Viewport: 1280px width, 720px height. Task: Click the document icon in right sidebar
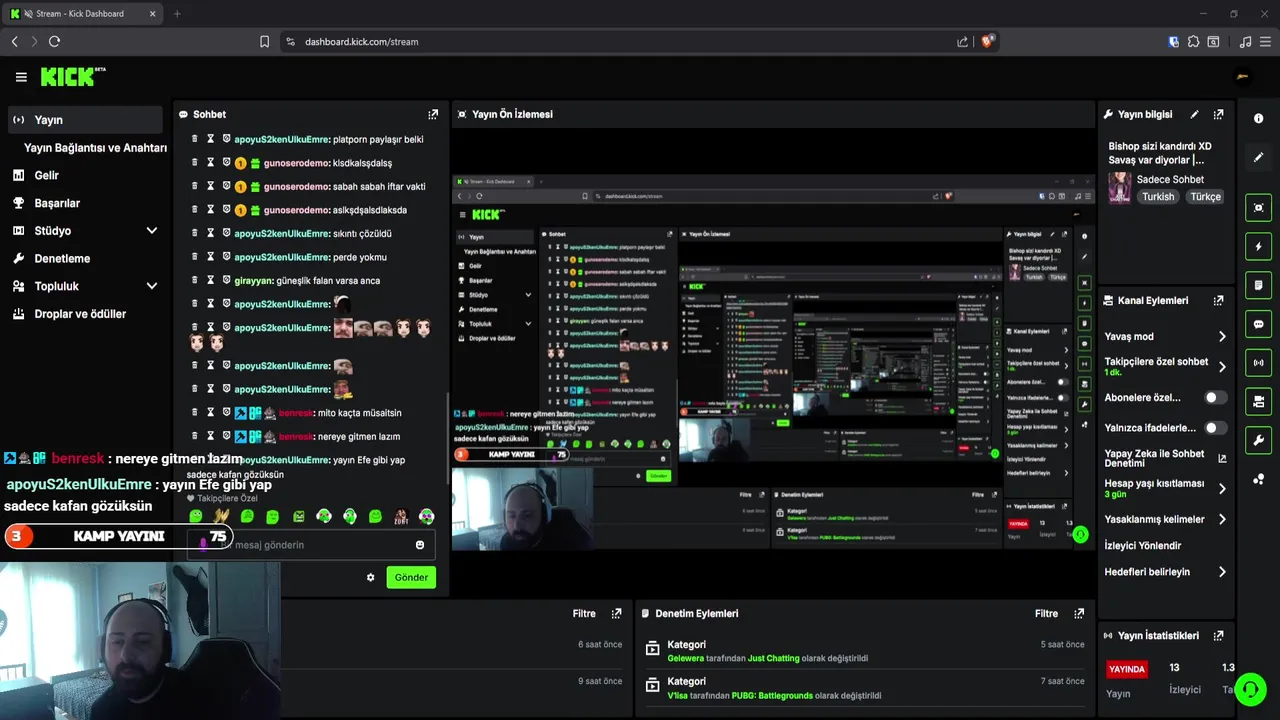coord(1259,285)
